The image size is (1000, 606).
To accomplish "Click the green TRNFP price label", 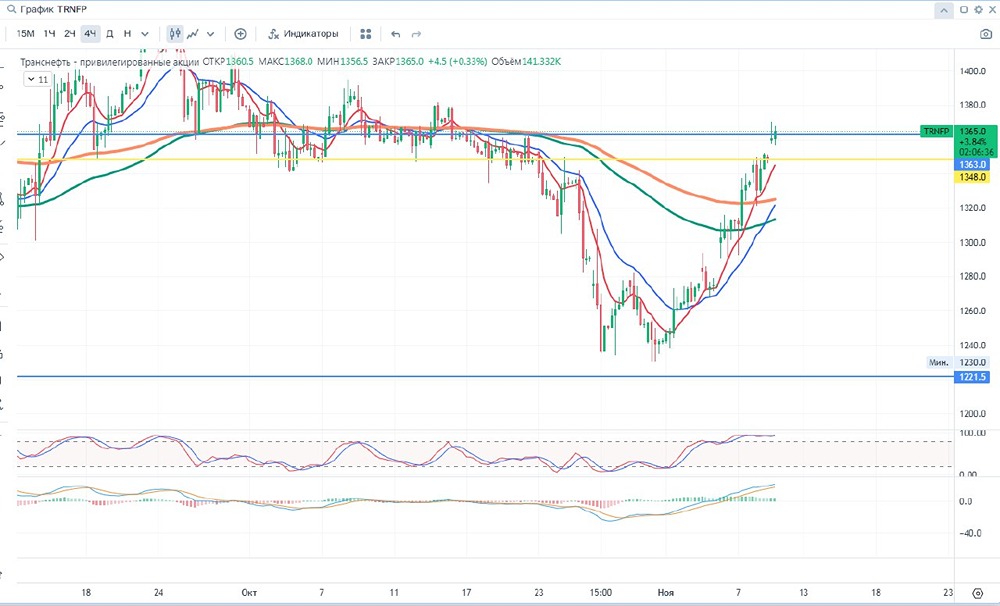I will (x=936, y=131).
